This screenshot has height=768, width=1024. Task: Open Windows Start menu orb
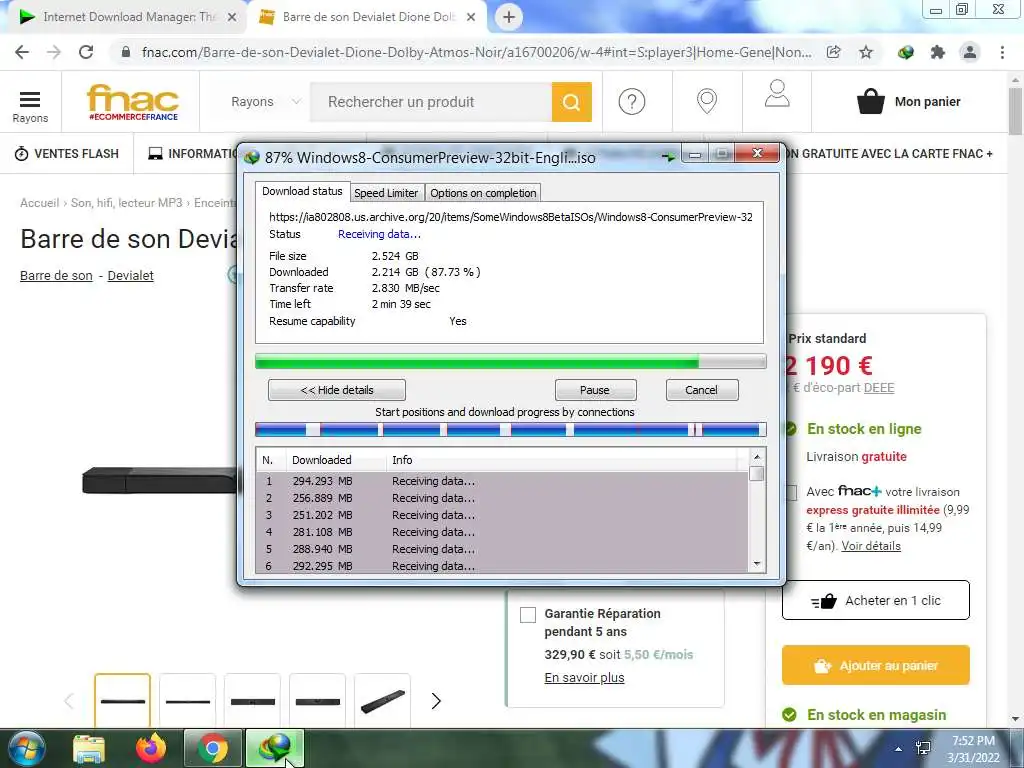pyautogui.click(x=26, y=748)
